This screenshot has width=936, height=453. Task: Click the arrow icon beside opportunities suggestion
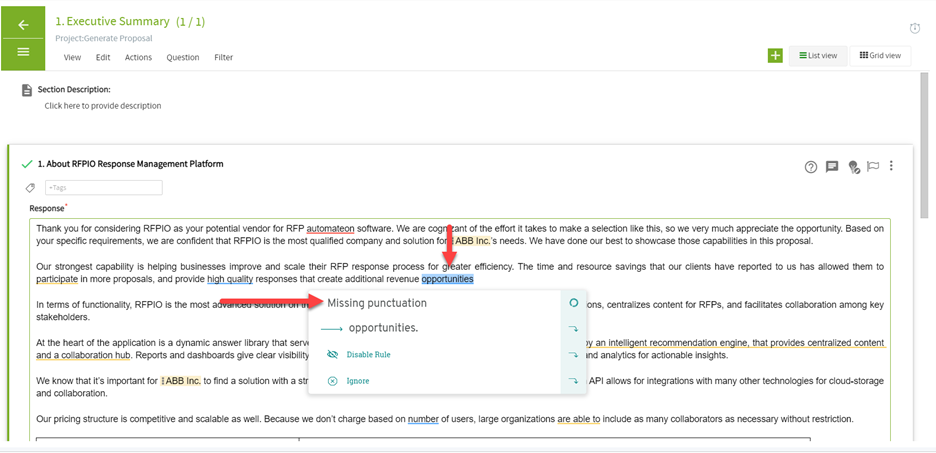point(574,328)
